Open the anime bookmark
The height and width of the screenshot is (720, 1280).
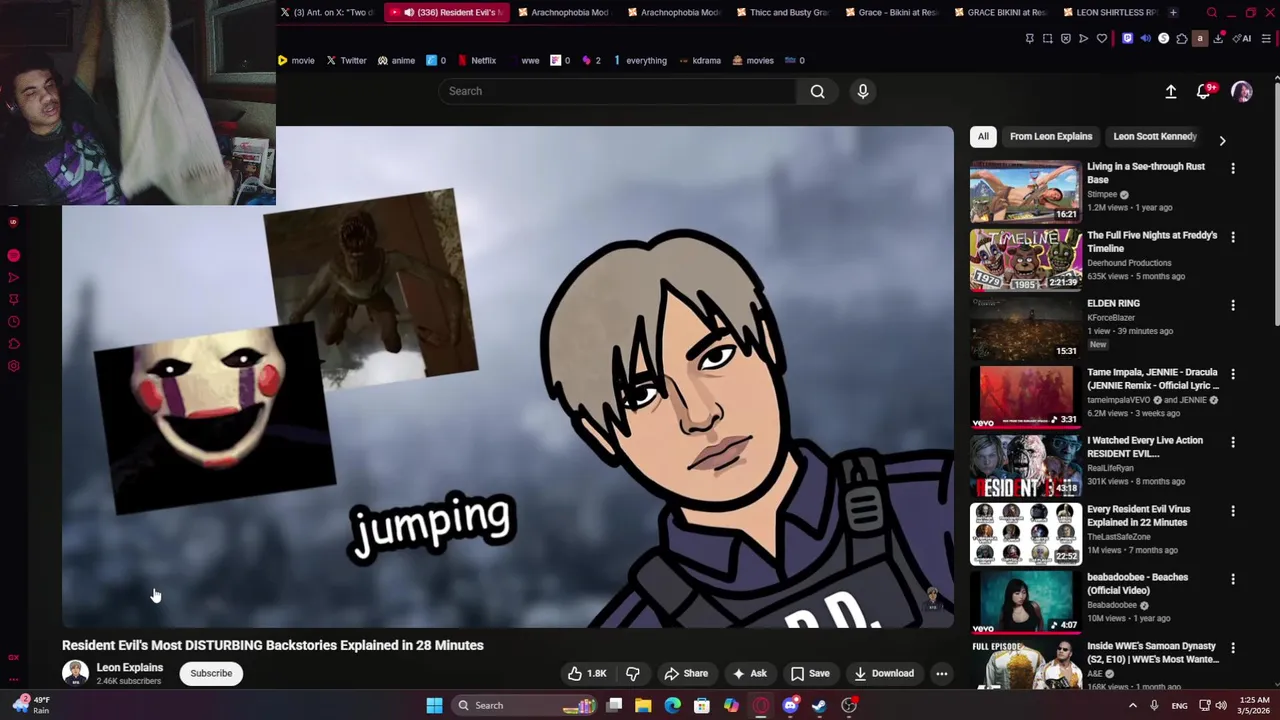tap(396, 61)
